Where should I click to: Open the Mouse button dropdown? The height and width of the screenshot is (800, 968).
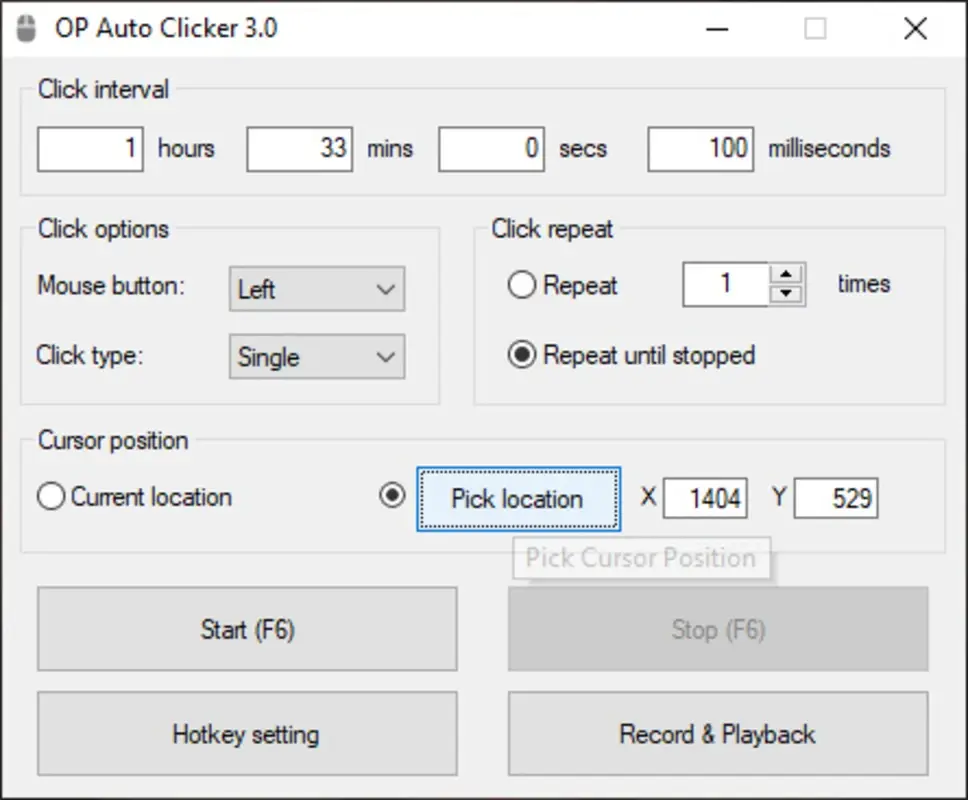tap(316, 289)
